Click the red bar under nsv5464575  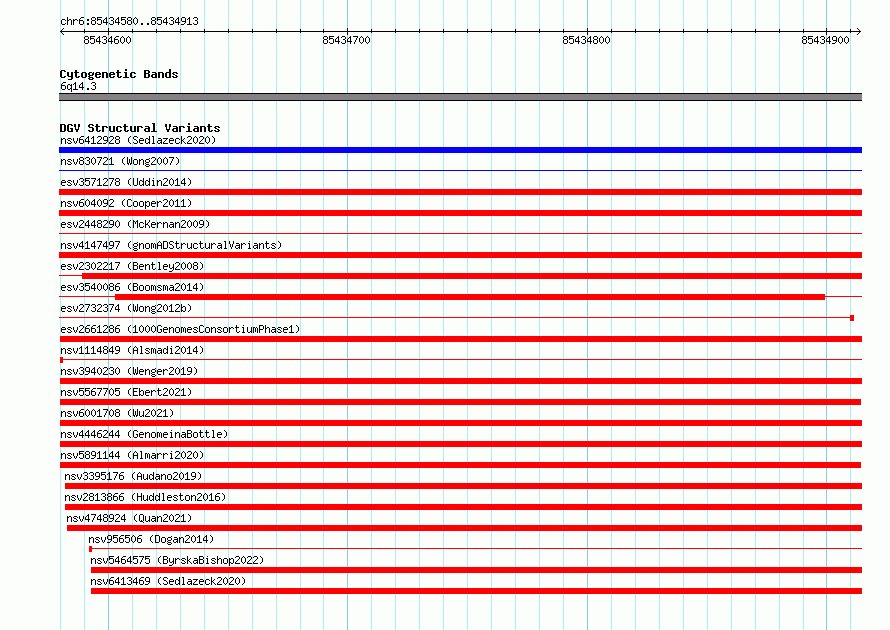click(x=476, y=570)
